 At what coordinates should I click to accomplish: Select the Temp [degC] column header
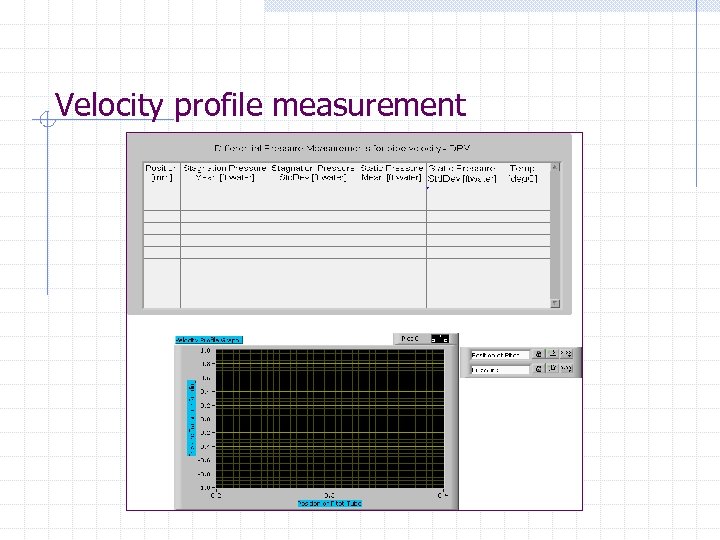[523, 173]
